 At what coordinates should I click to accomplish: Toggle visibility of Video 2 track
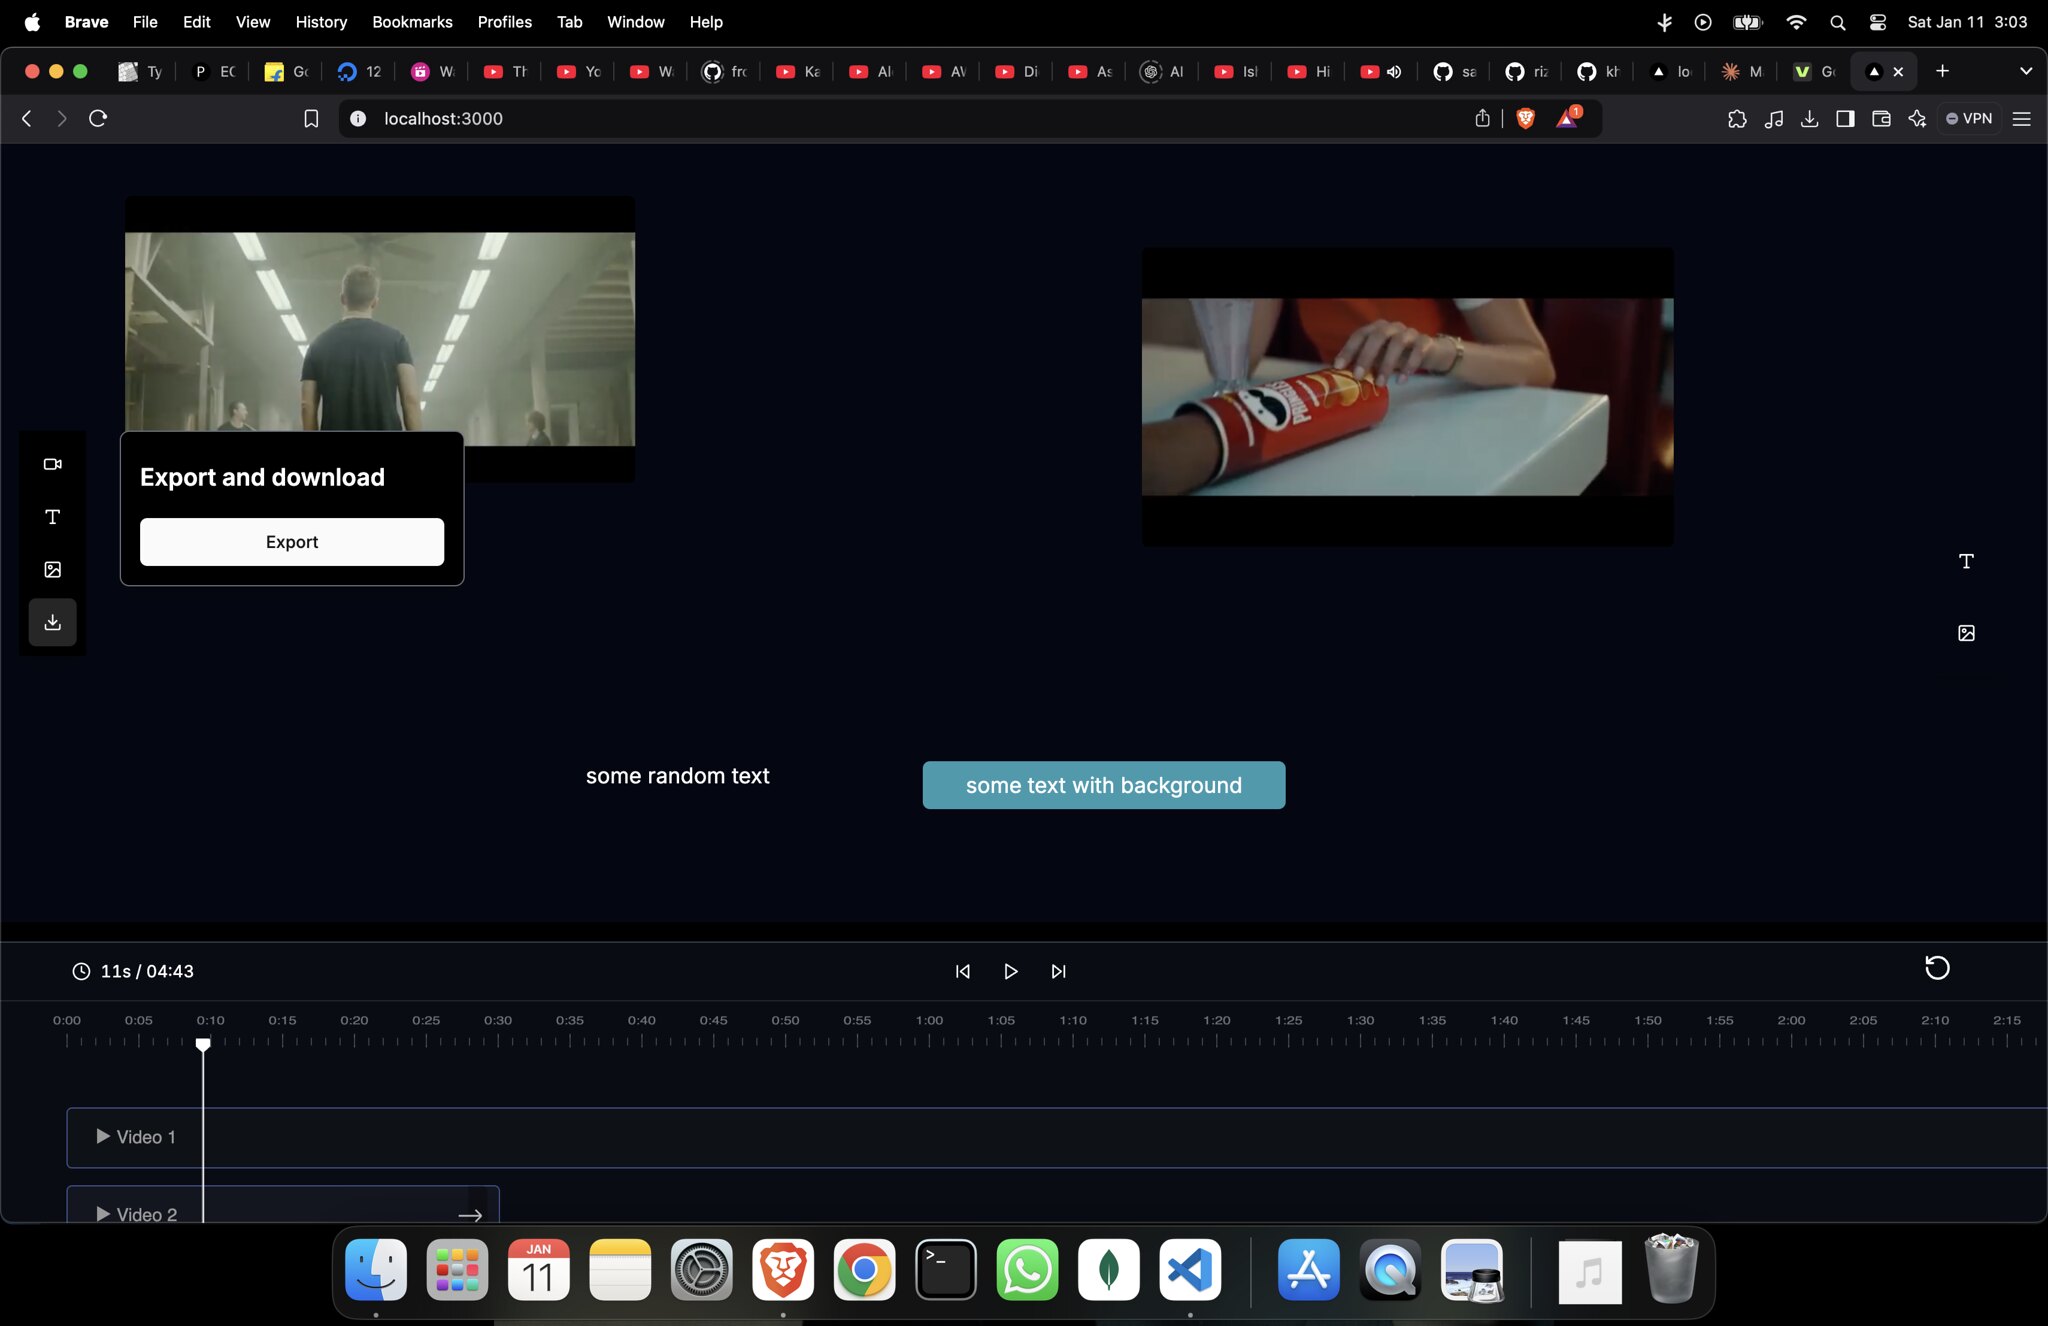click(x=100, y=1214)
